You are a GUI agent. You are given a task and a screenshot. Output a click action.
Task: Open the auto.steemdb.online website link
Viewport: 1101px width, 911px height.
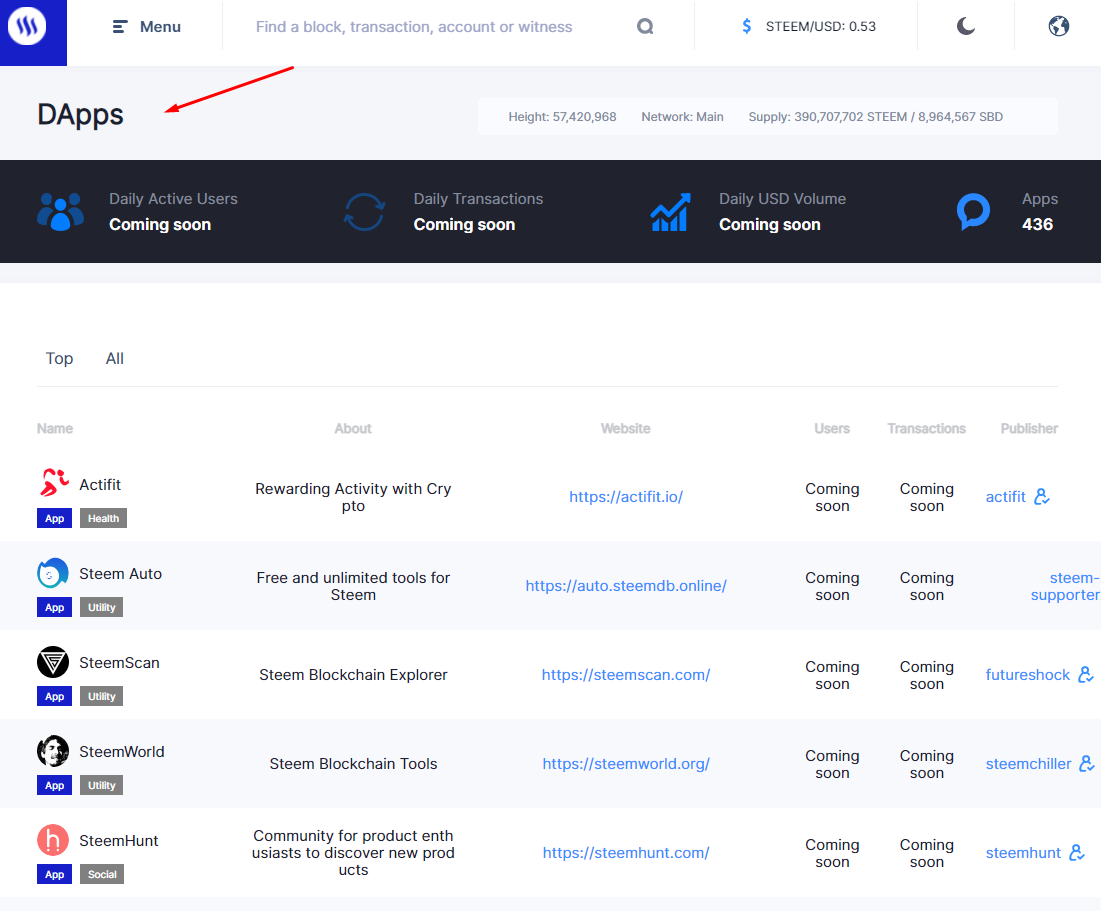pos(626,586)
